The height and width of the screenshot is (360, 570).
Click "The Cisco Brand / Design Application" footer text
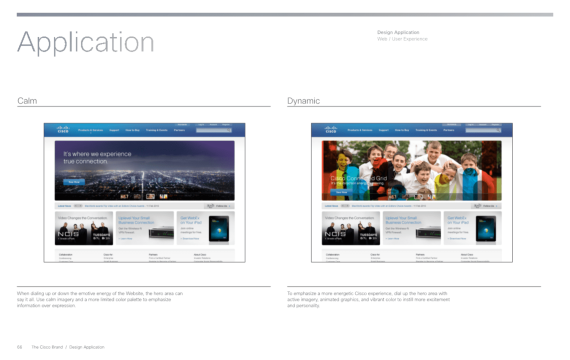(x=68, y=347)
